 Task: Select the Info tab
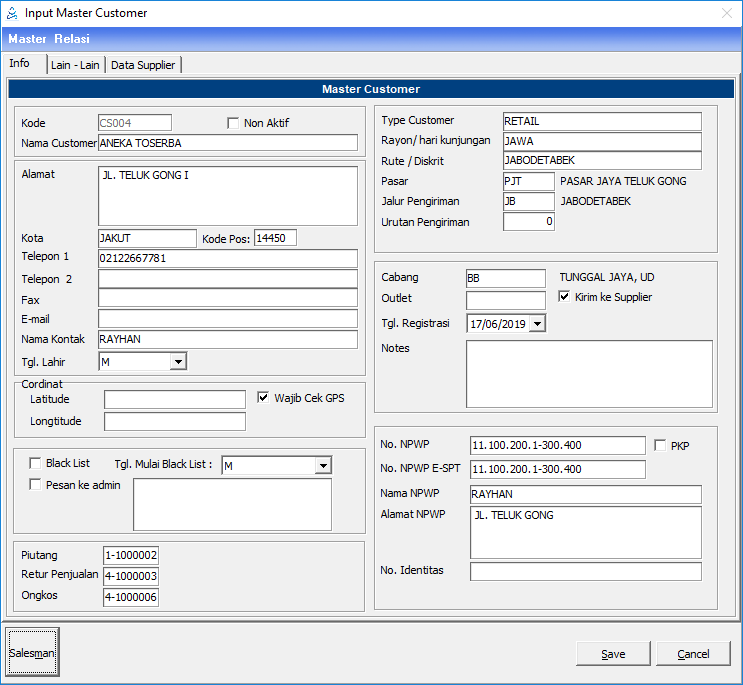tap(20, 63)
